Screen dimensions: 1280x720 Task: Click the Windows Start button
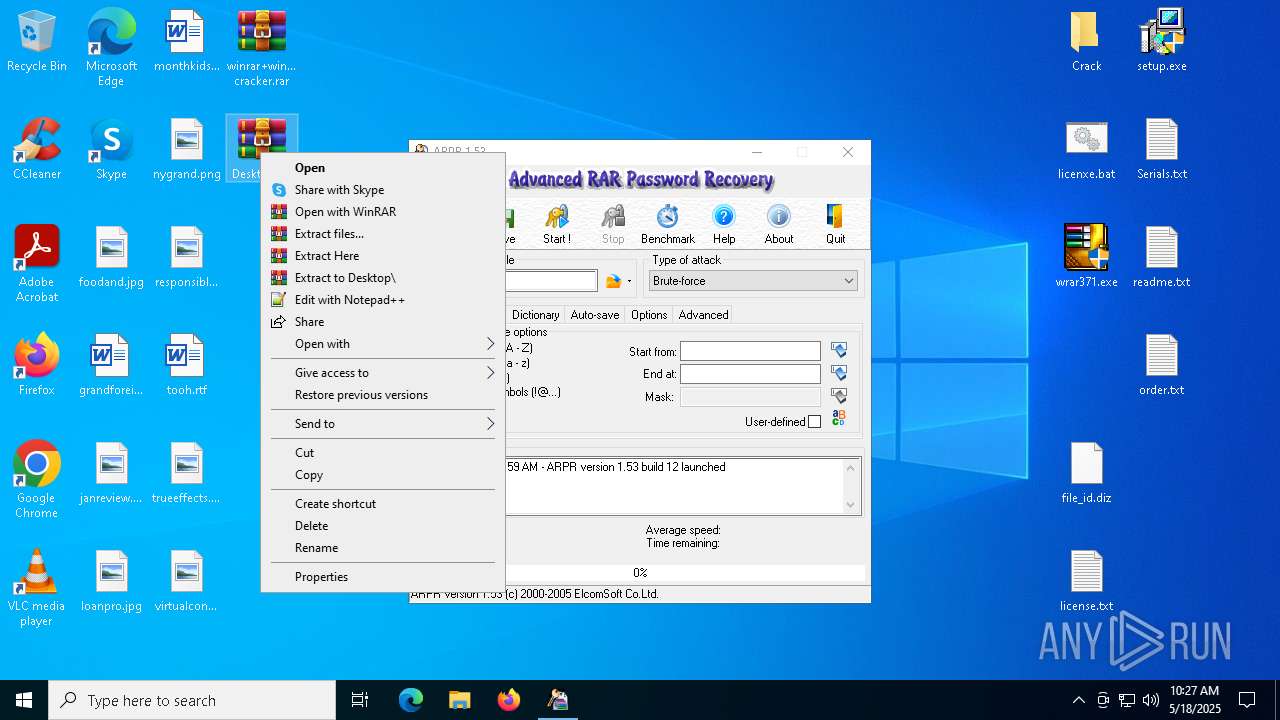[x=24, y=700]
